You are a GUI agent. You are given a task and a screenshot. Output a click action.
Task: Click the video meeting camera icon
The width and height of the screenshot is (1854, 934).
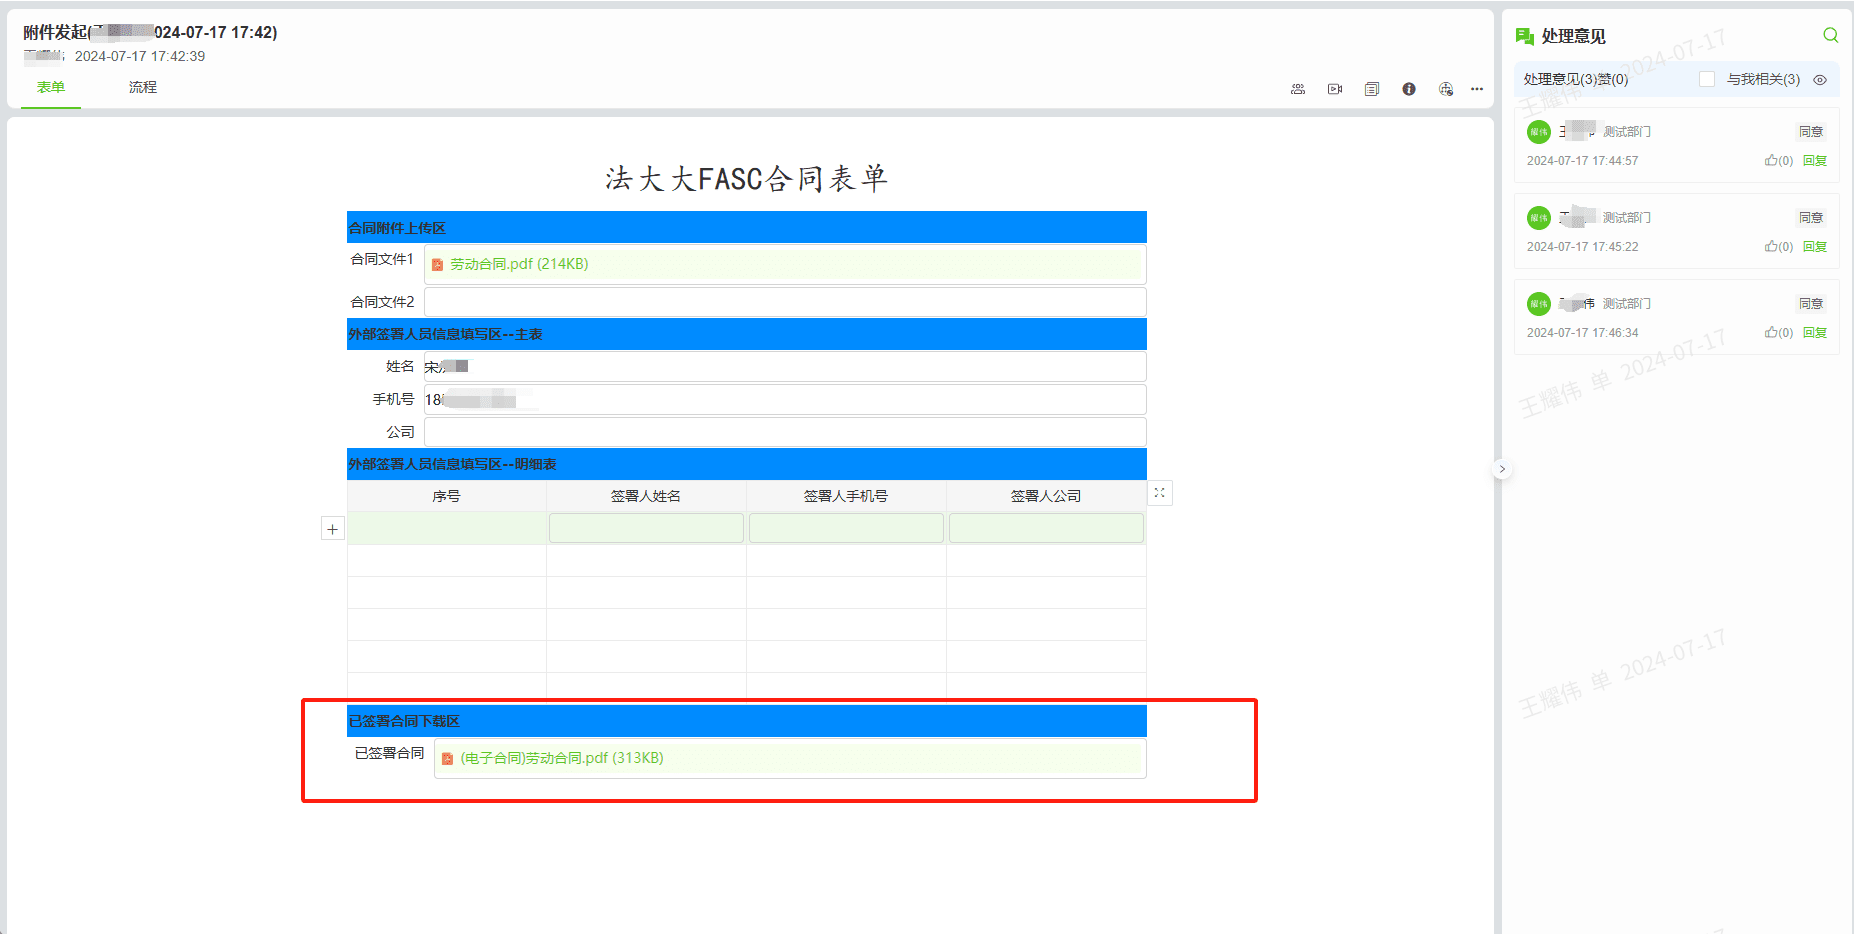(1335, 89)
